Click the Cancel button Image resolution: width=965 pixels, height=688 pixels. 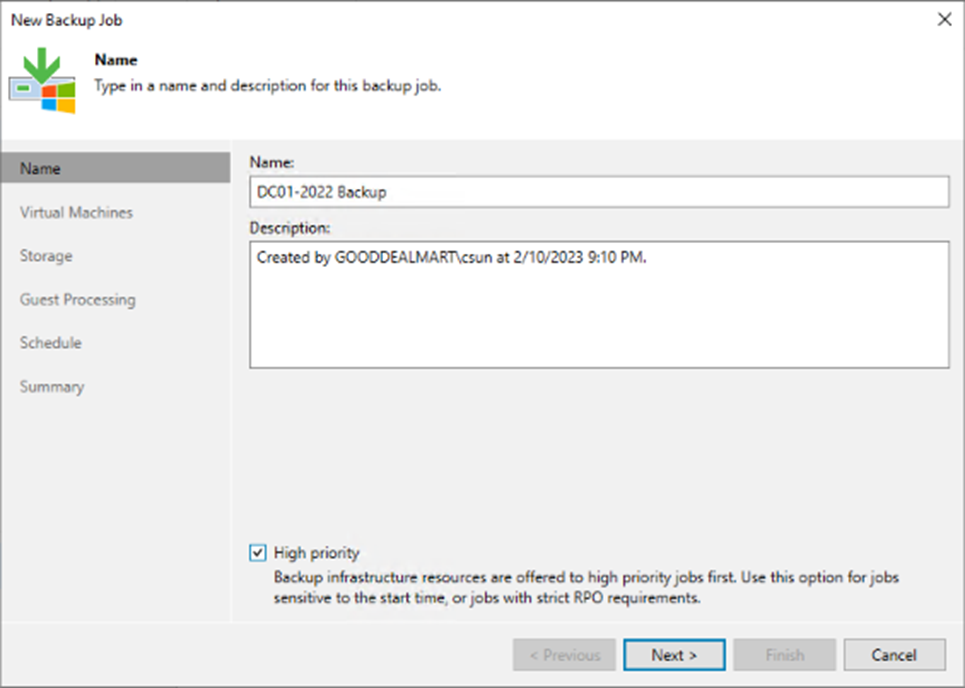point(893,655)
